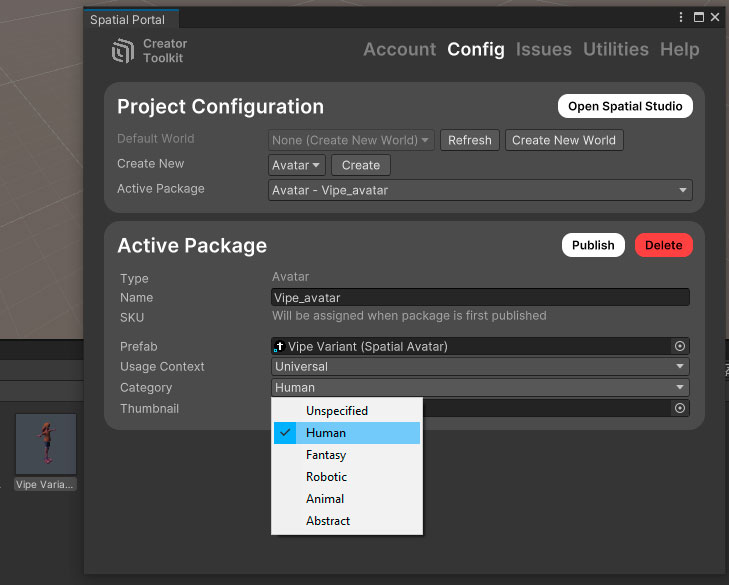Image resolution: width=729 pixels, height=585 pixels.
Task: Switch to the Issues tab
Action: [543, 49]
